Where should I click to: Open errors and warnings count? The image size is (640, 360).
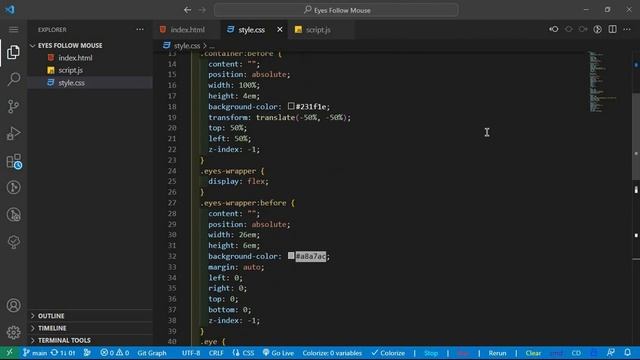pyautogui.click(x=115, y=353)
